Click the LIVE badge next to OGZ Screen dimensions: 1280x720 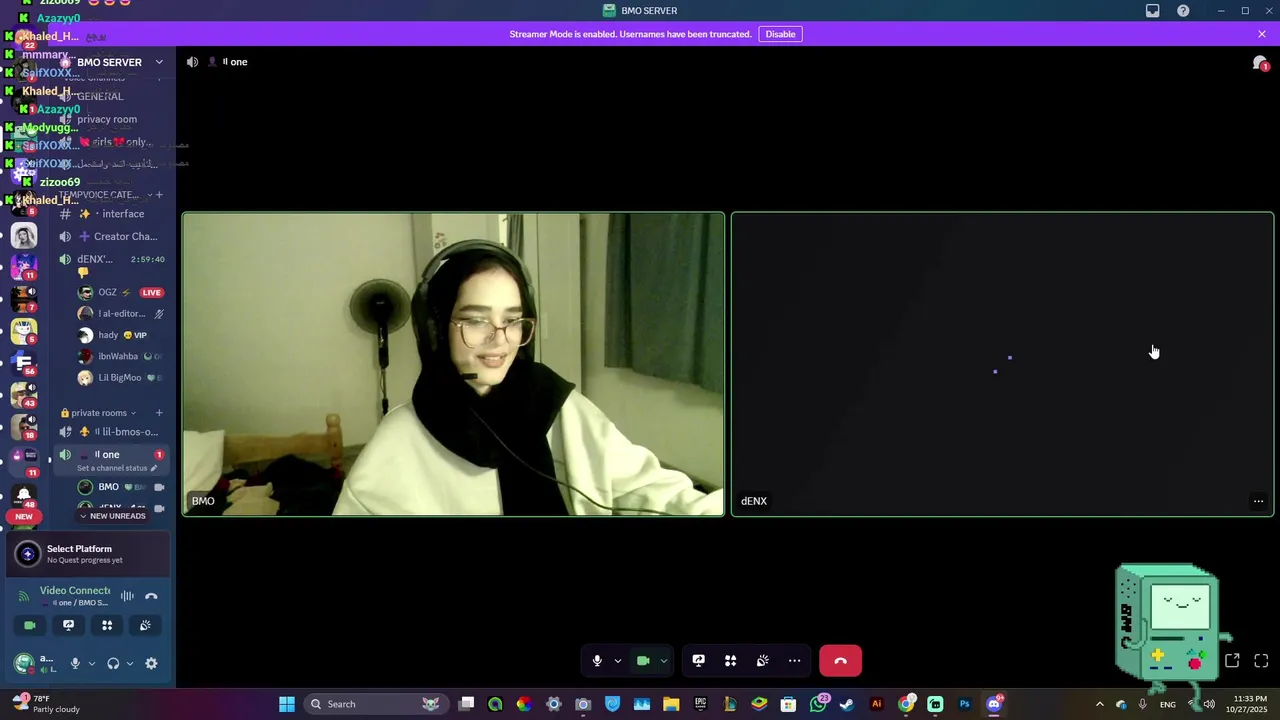151,293
